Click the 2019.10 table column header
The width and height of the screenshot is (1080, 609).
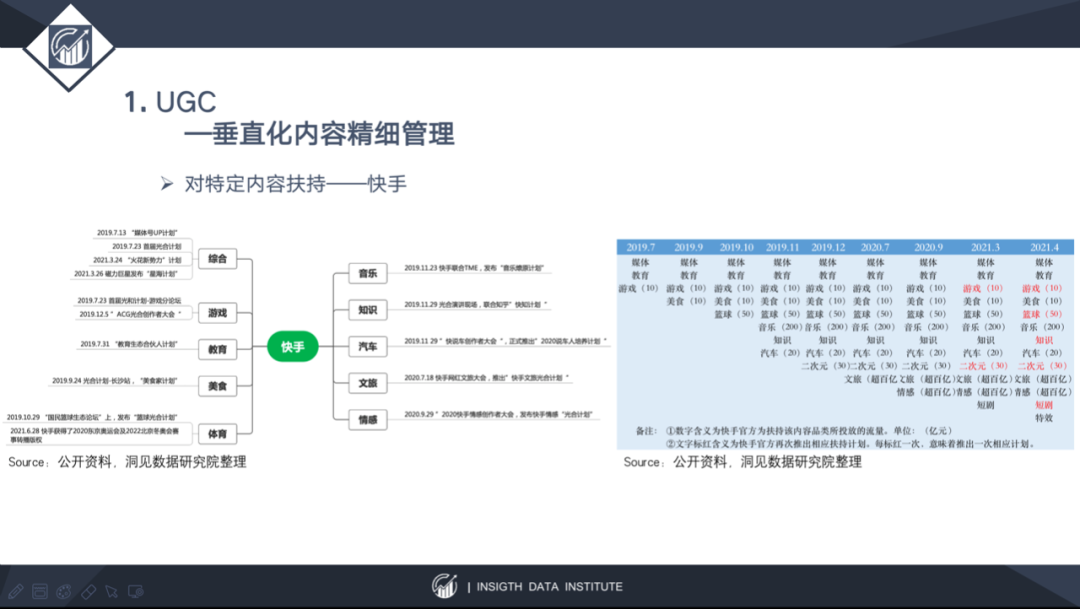(x=736, y=247)
